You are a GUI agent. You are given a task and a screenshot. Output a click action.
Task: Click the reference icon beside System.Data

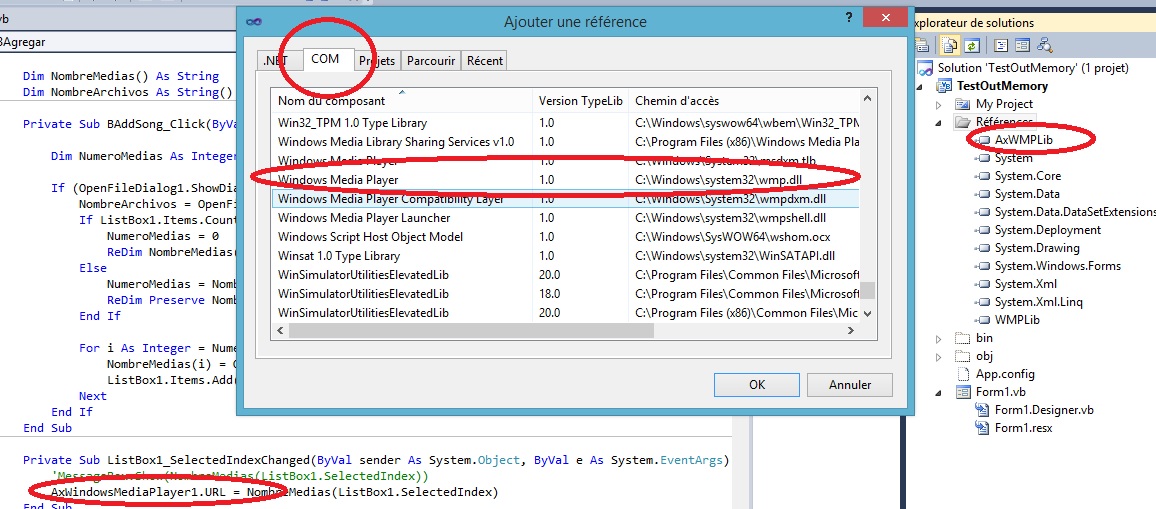[982, 194]
